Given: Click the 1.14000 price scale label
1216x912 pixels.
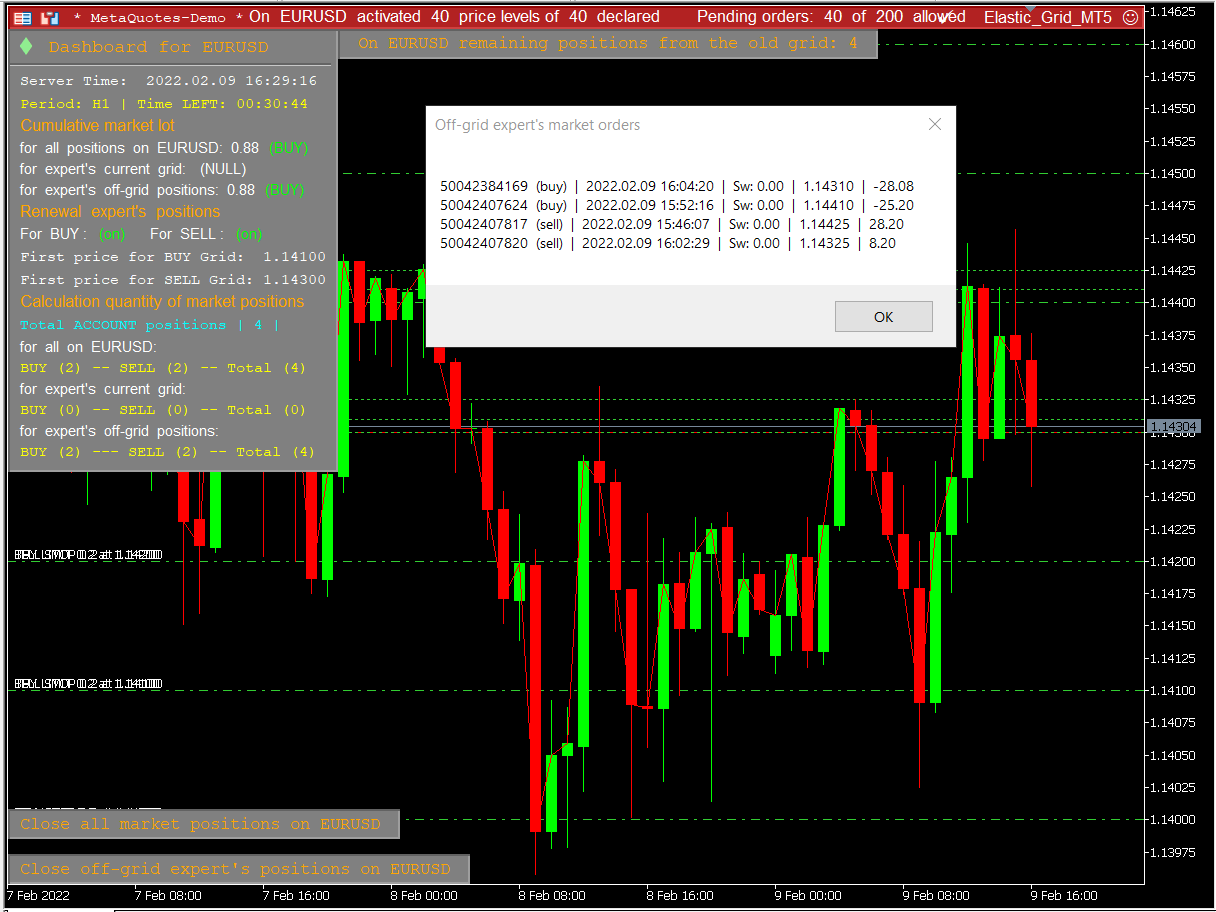Looking at the screenshot, I should pyautogui.click(x=1173, y=819).
